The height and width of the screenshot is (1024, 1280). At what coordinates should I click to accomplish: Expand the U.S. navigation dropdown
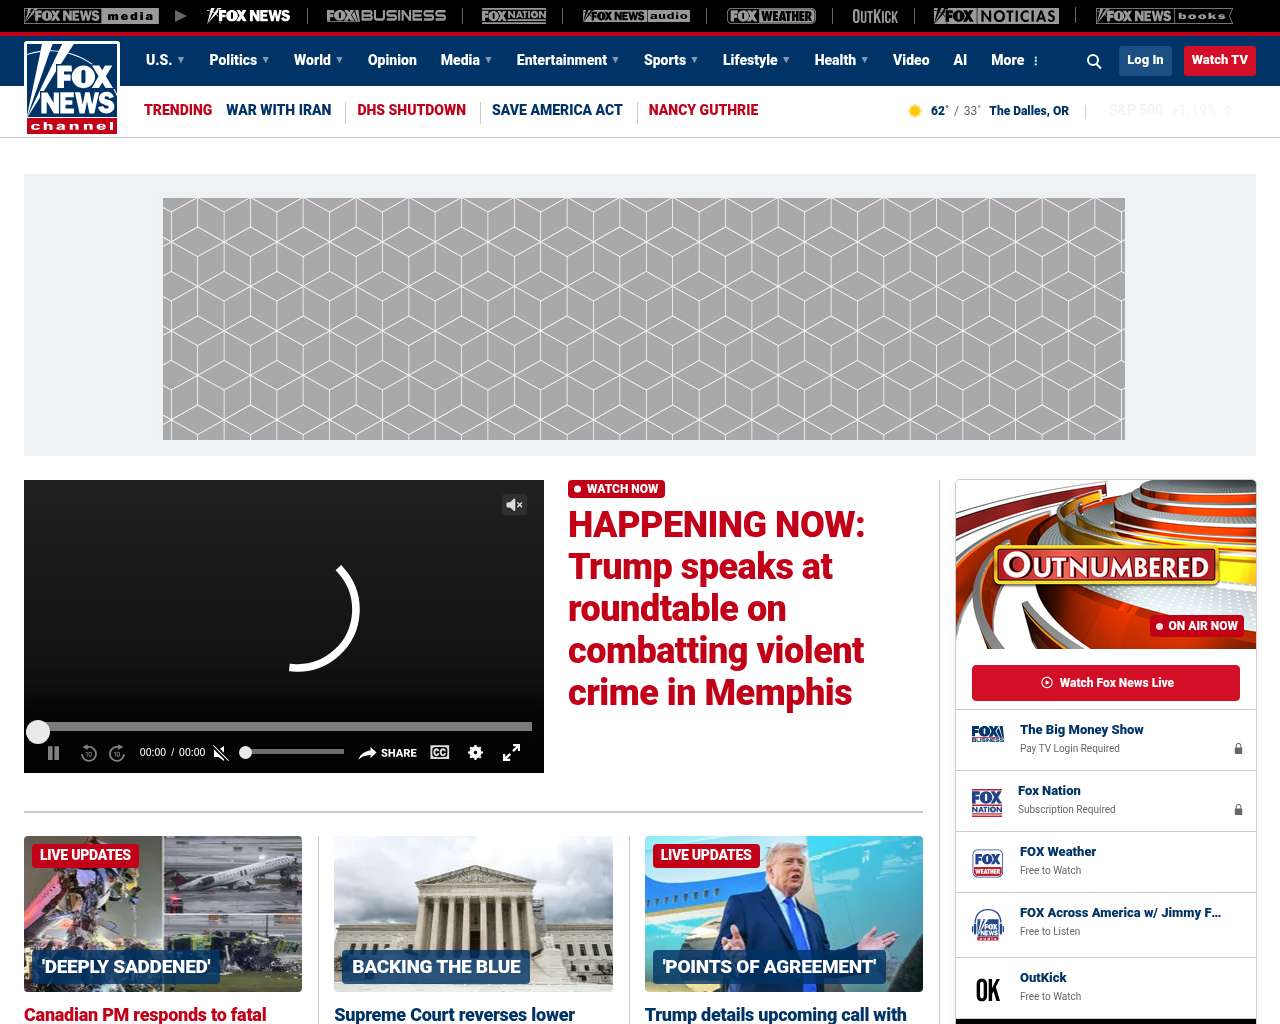[x=165, y=60]
